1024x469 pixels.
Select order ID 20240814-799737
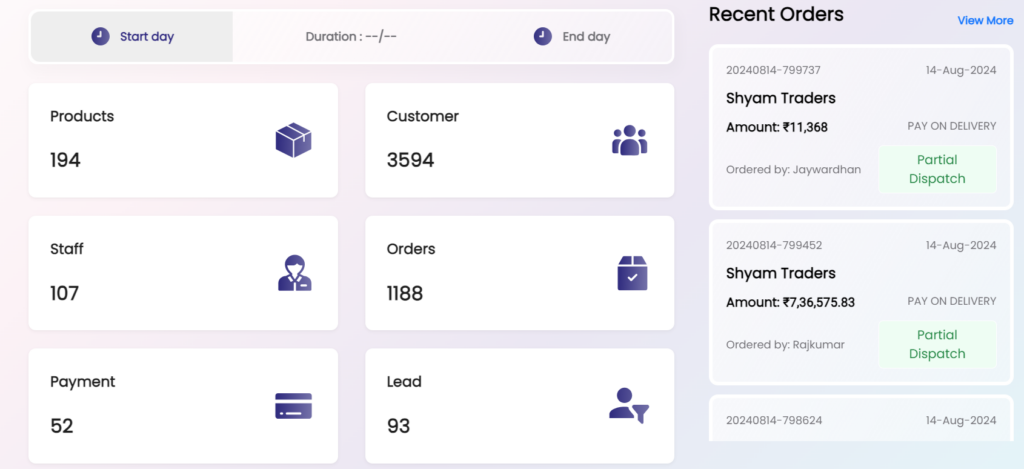click(773, 70)
